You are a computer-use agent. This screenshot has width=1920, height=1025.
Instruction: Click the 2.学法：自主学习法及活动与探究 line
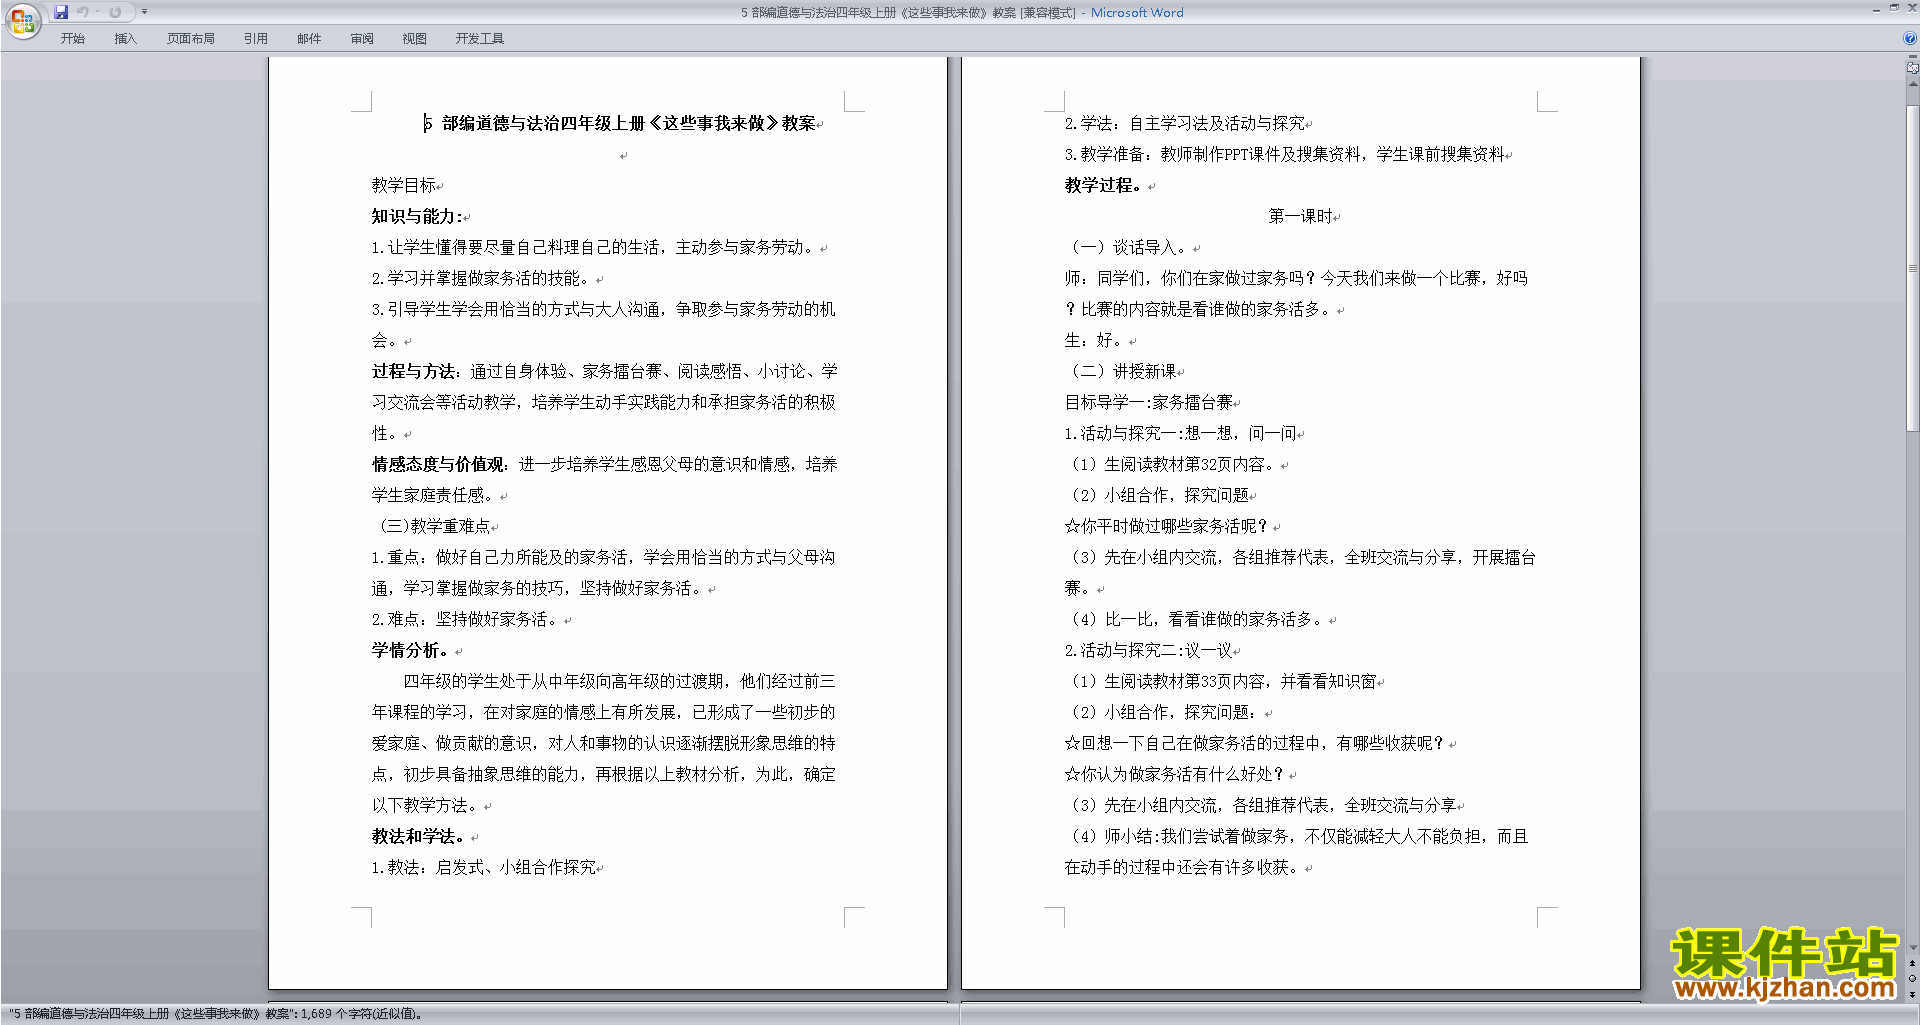[x=1185, y=124]
